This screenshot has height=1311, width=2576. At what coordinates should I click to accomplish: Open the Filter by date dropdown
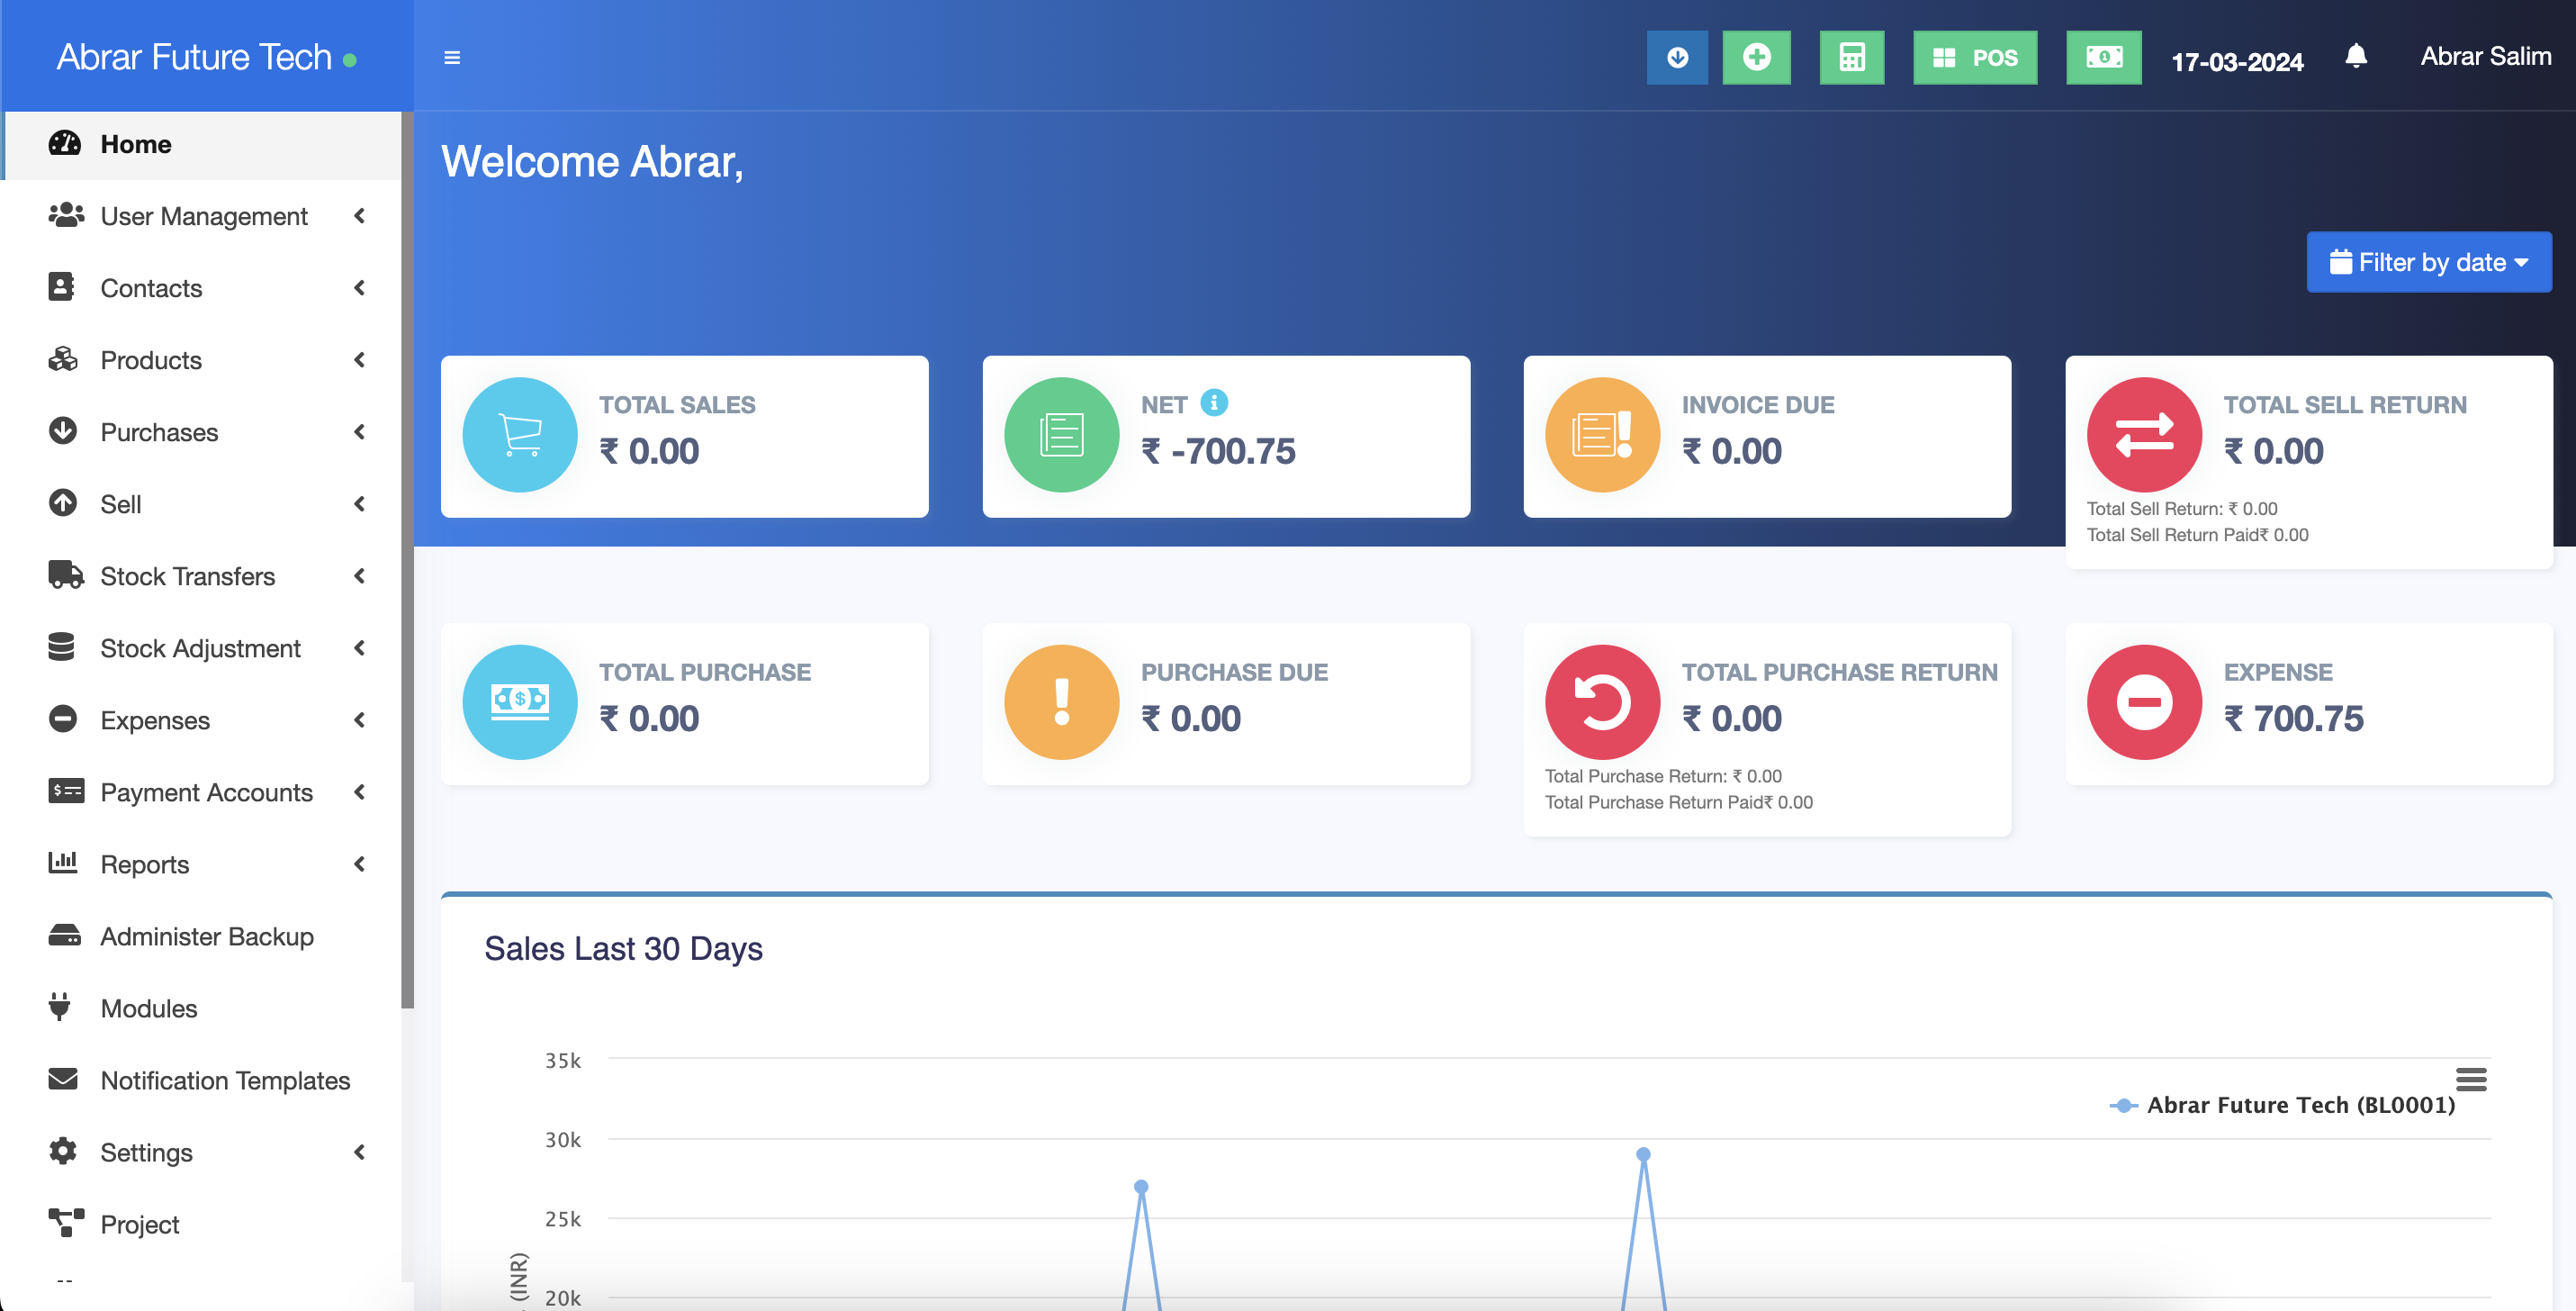coord(2428,262)
